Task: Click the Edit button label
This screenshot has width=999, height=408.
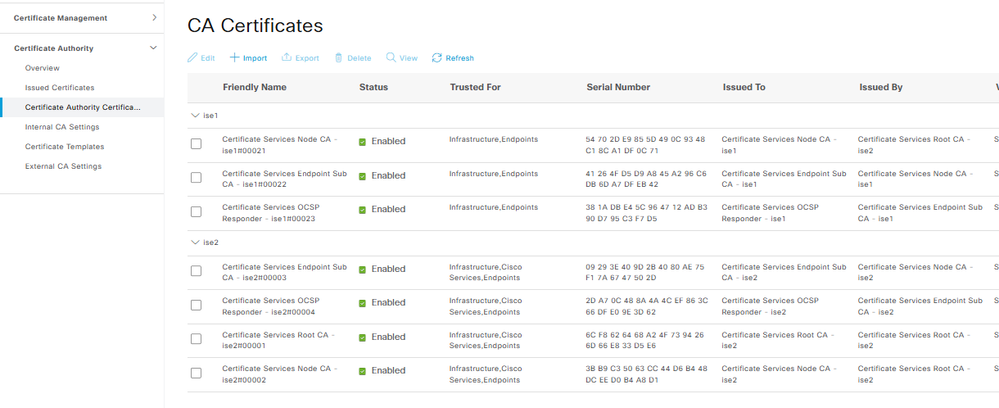Action: (208, 58)
